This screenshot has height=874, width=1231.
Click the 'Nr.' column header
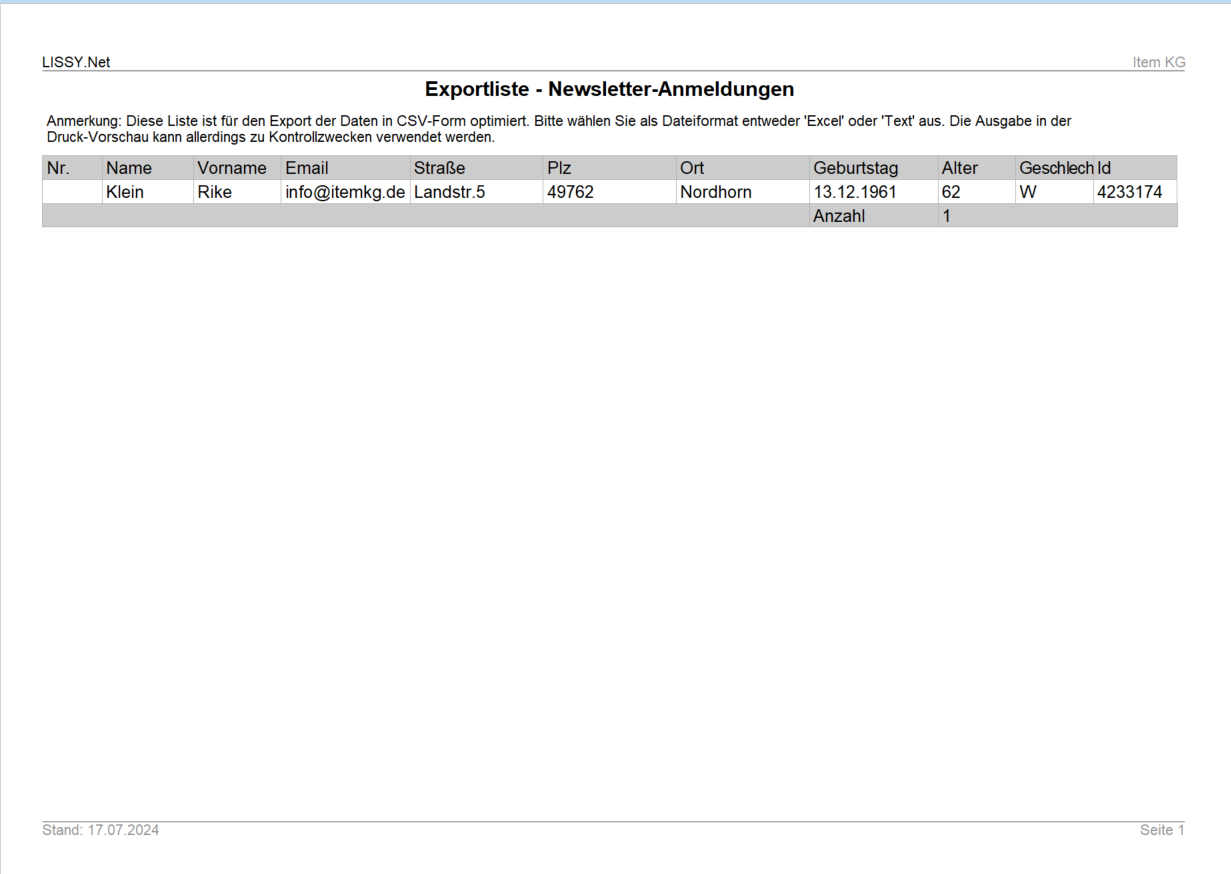pyautogui.click(x=72, y=168)
